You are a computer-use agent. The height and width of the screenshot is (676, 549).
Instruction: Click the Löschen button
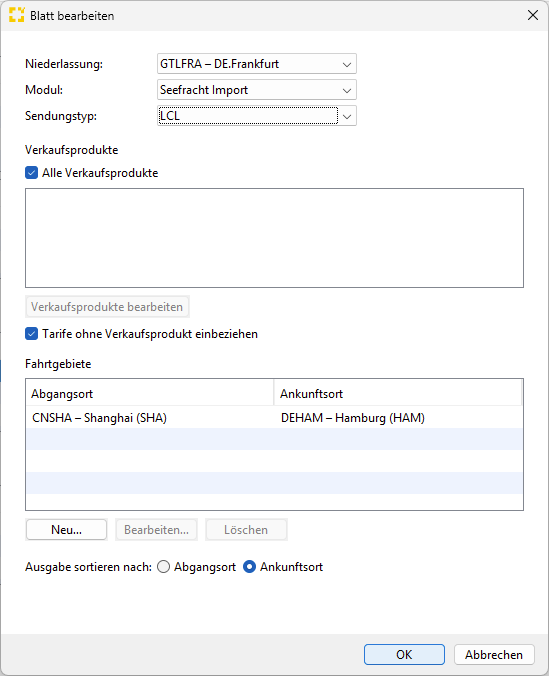point(246,529)
